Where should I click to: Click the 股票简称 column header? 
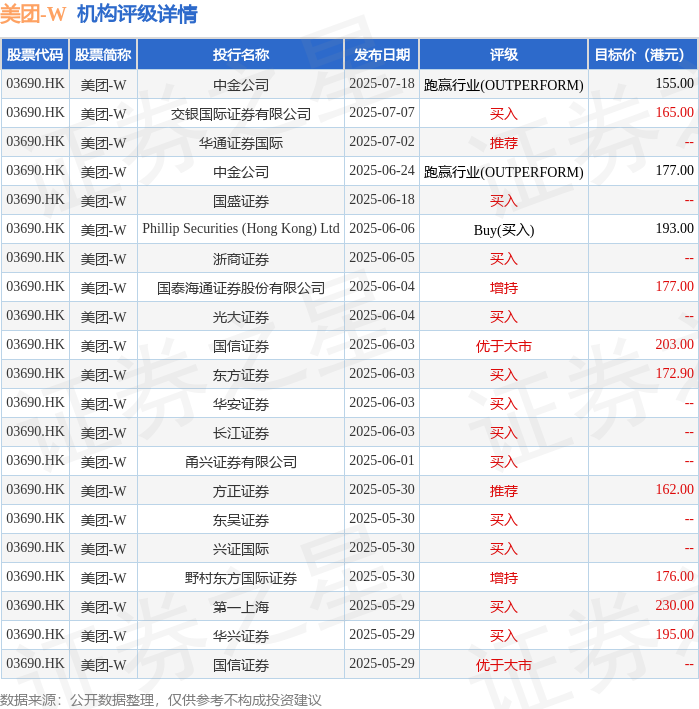103,55
